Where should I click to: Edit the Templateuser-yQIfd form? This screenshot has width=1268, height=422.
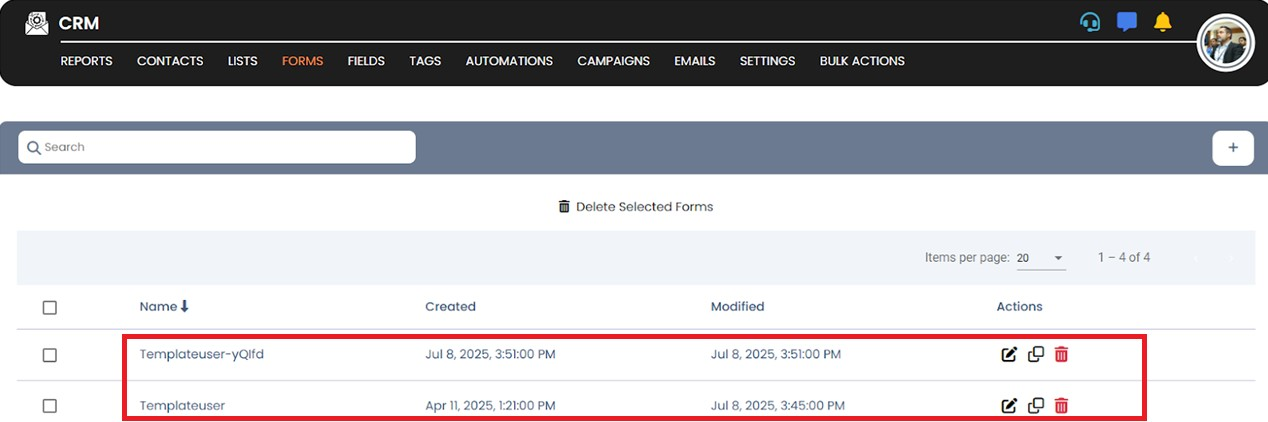(x=1010, y=354)
